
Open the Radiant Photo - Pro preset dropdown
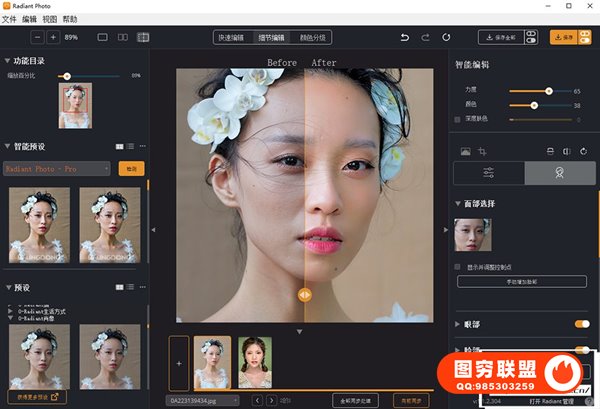pos(57,168)
